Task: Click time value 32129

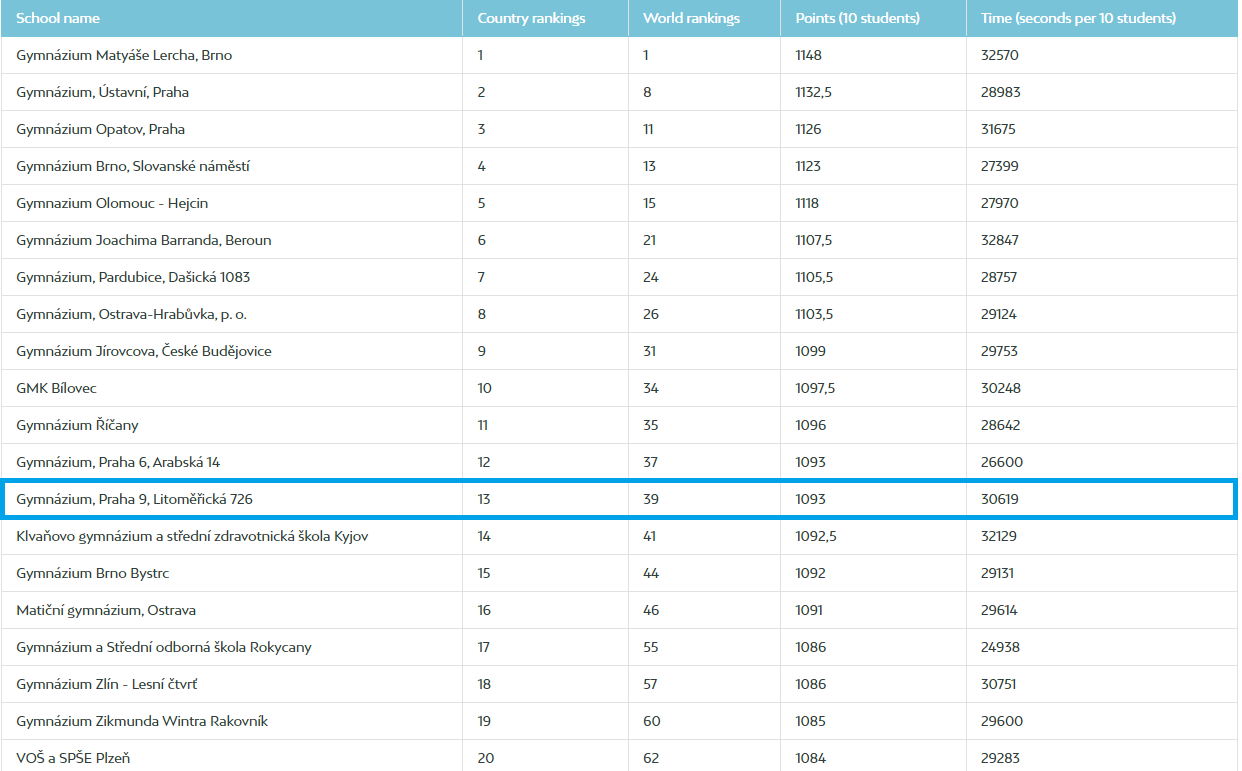Action: pos(999,536)
